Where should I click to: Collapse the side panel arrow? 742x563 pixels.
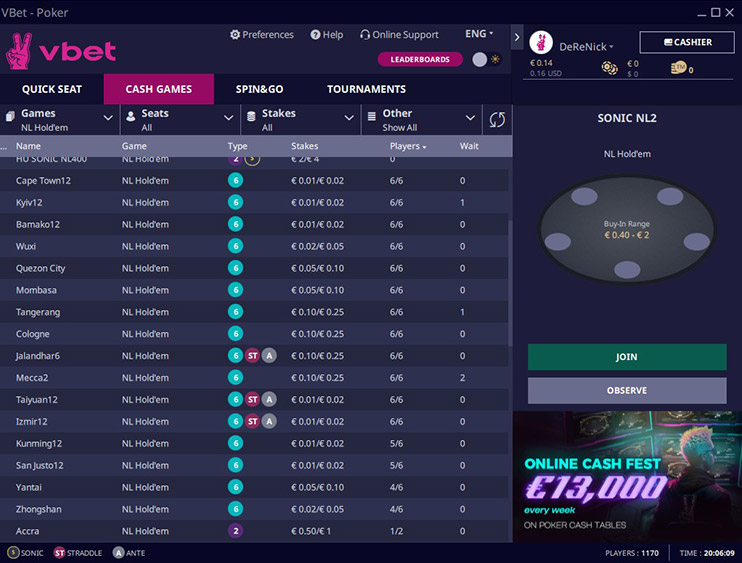tap(517, 37)
